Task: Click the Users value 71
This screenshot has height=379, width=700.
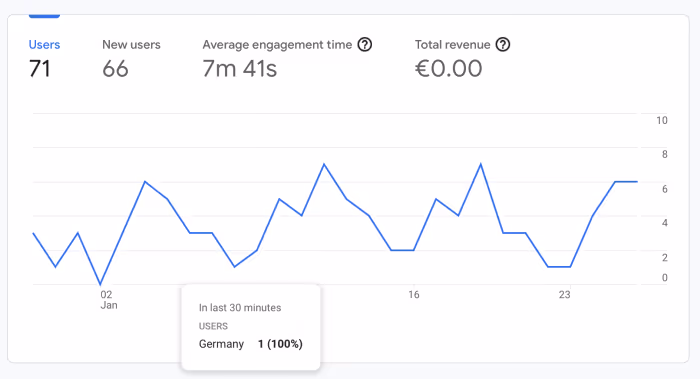Action: click(40, 69)
